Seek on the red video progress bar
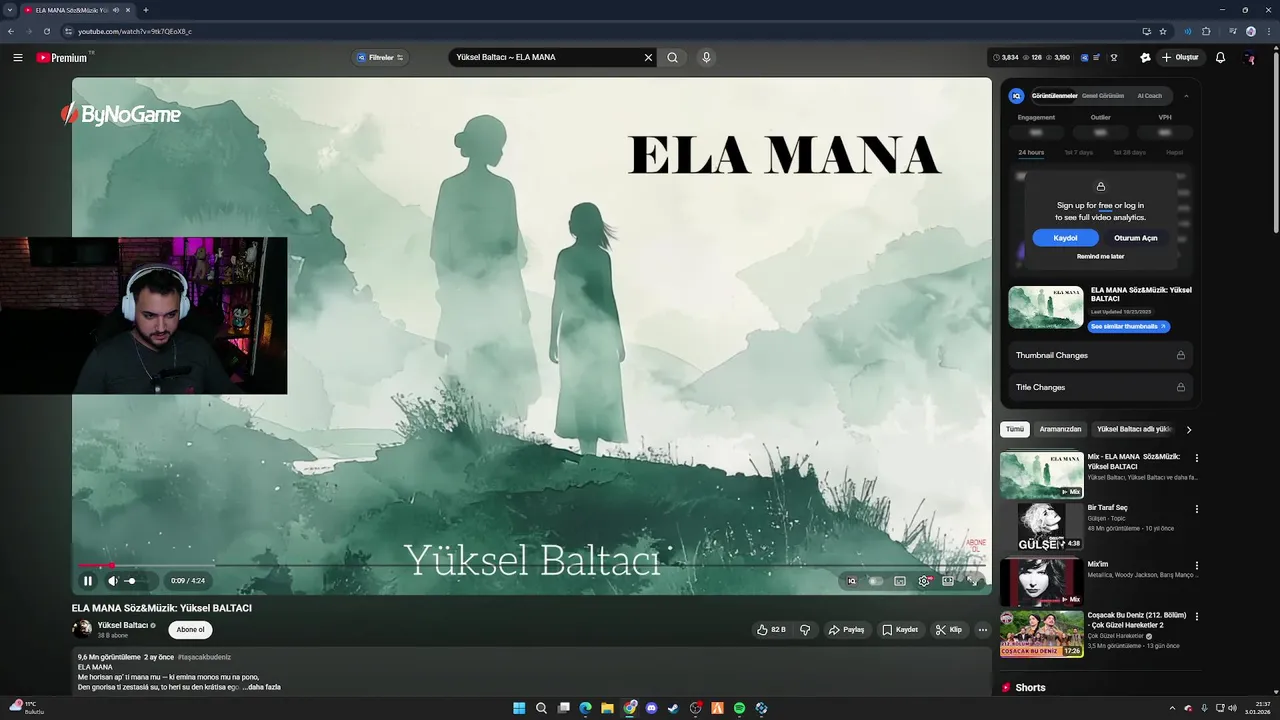1280x720 pixels. point(531,566)
